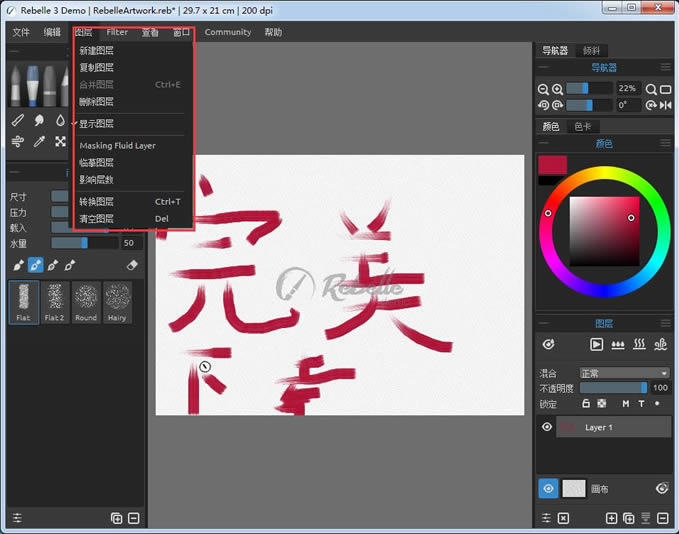Open the 帮助 menu

pos(273,32)
